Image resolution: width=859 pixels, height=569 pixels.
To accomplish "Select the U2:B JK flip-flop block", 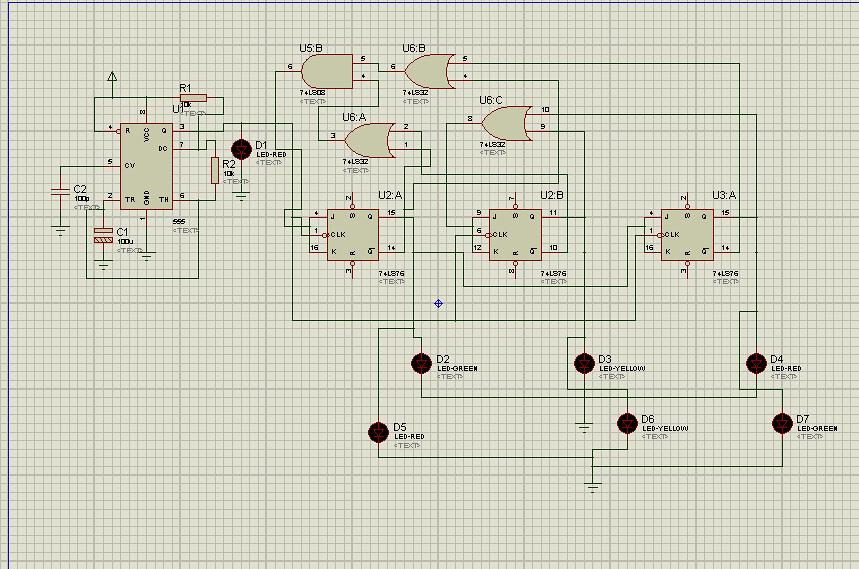I will coord(516,235).
